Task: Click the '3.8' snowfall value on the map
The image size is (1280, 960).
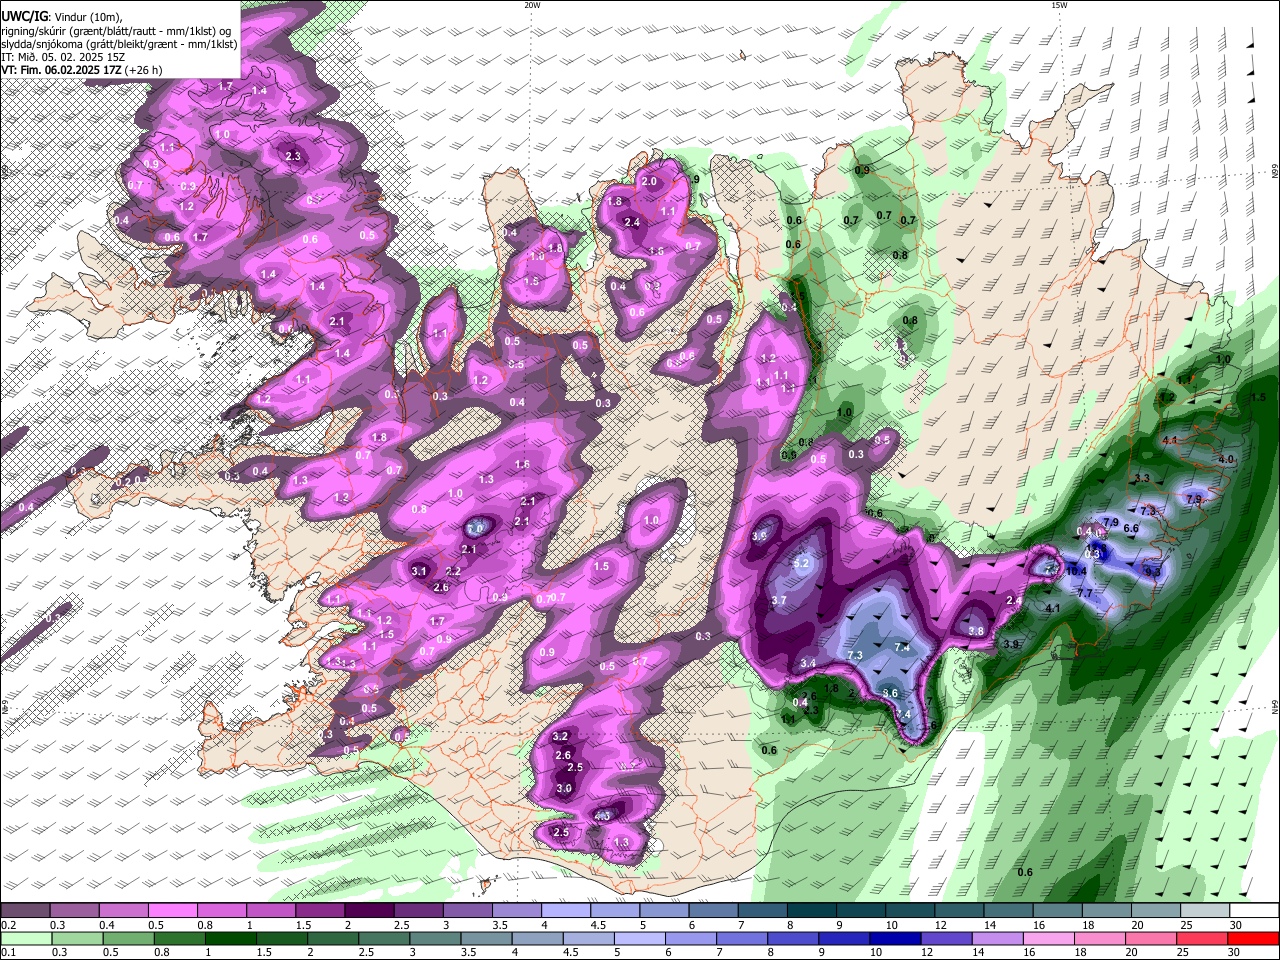Action: [x=976, y=631]
